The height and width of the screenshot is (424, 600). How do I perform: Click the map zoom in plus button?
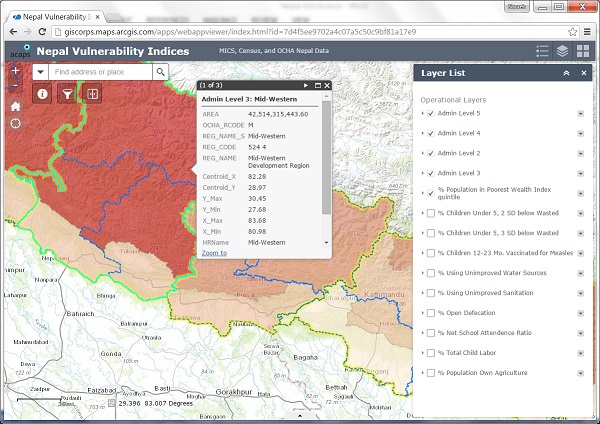pyautogui.click(x=15, y=72)
